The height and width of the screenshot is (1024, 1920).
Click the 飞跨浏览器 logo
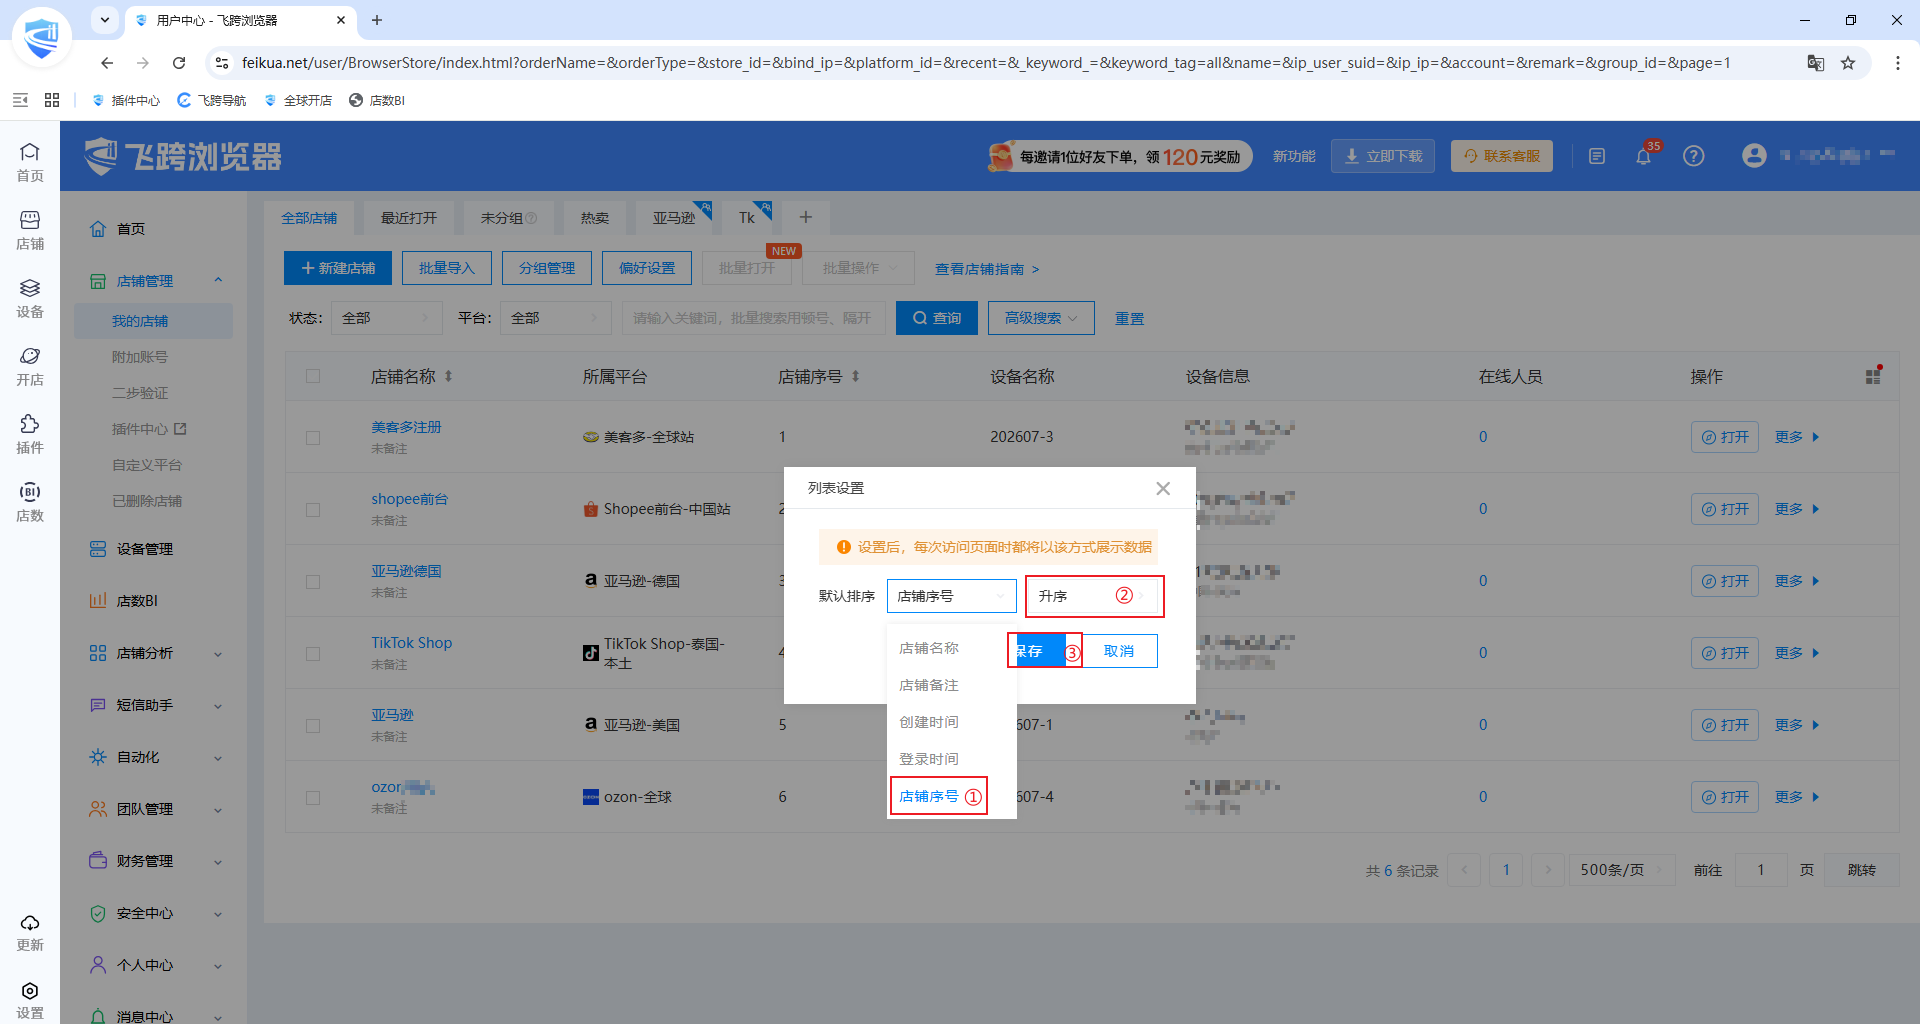[183, 157]
